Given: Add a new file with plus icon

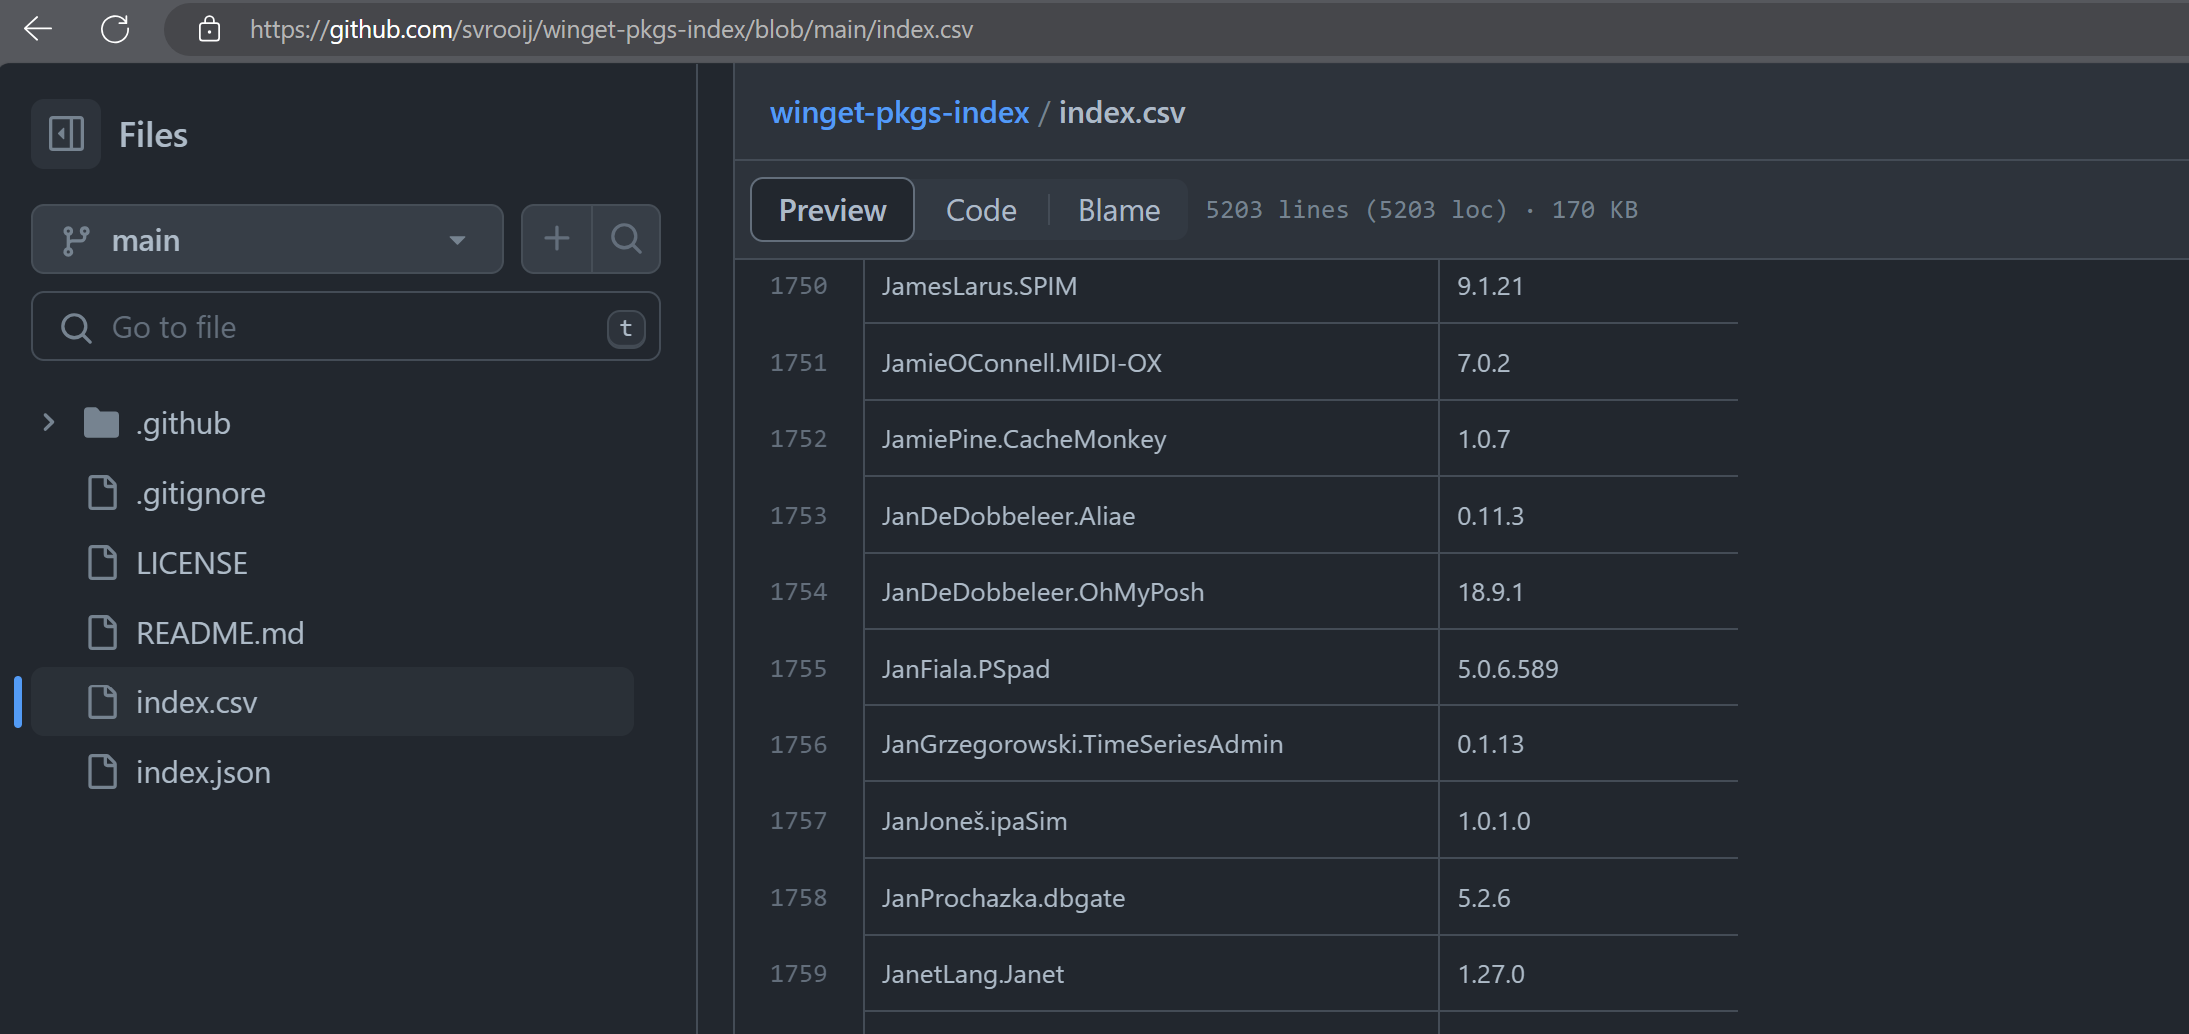Looking at the screenshot, I should (x=557, y=239).
